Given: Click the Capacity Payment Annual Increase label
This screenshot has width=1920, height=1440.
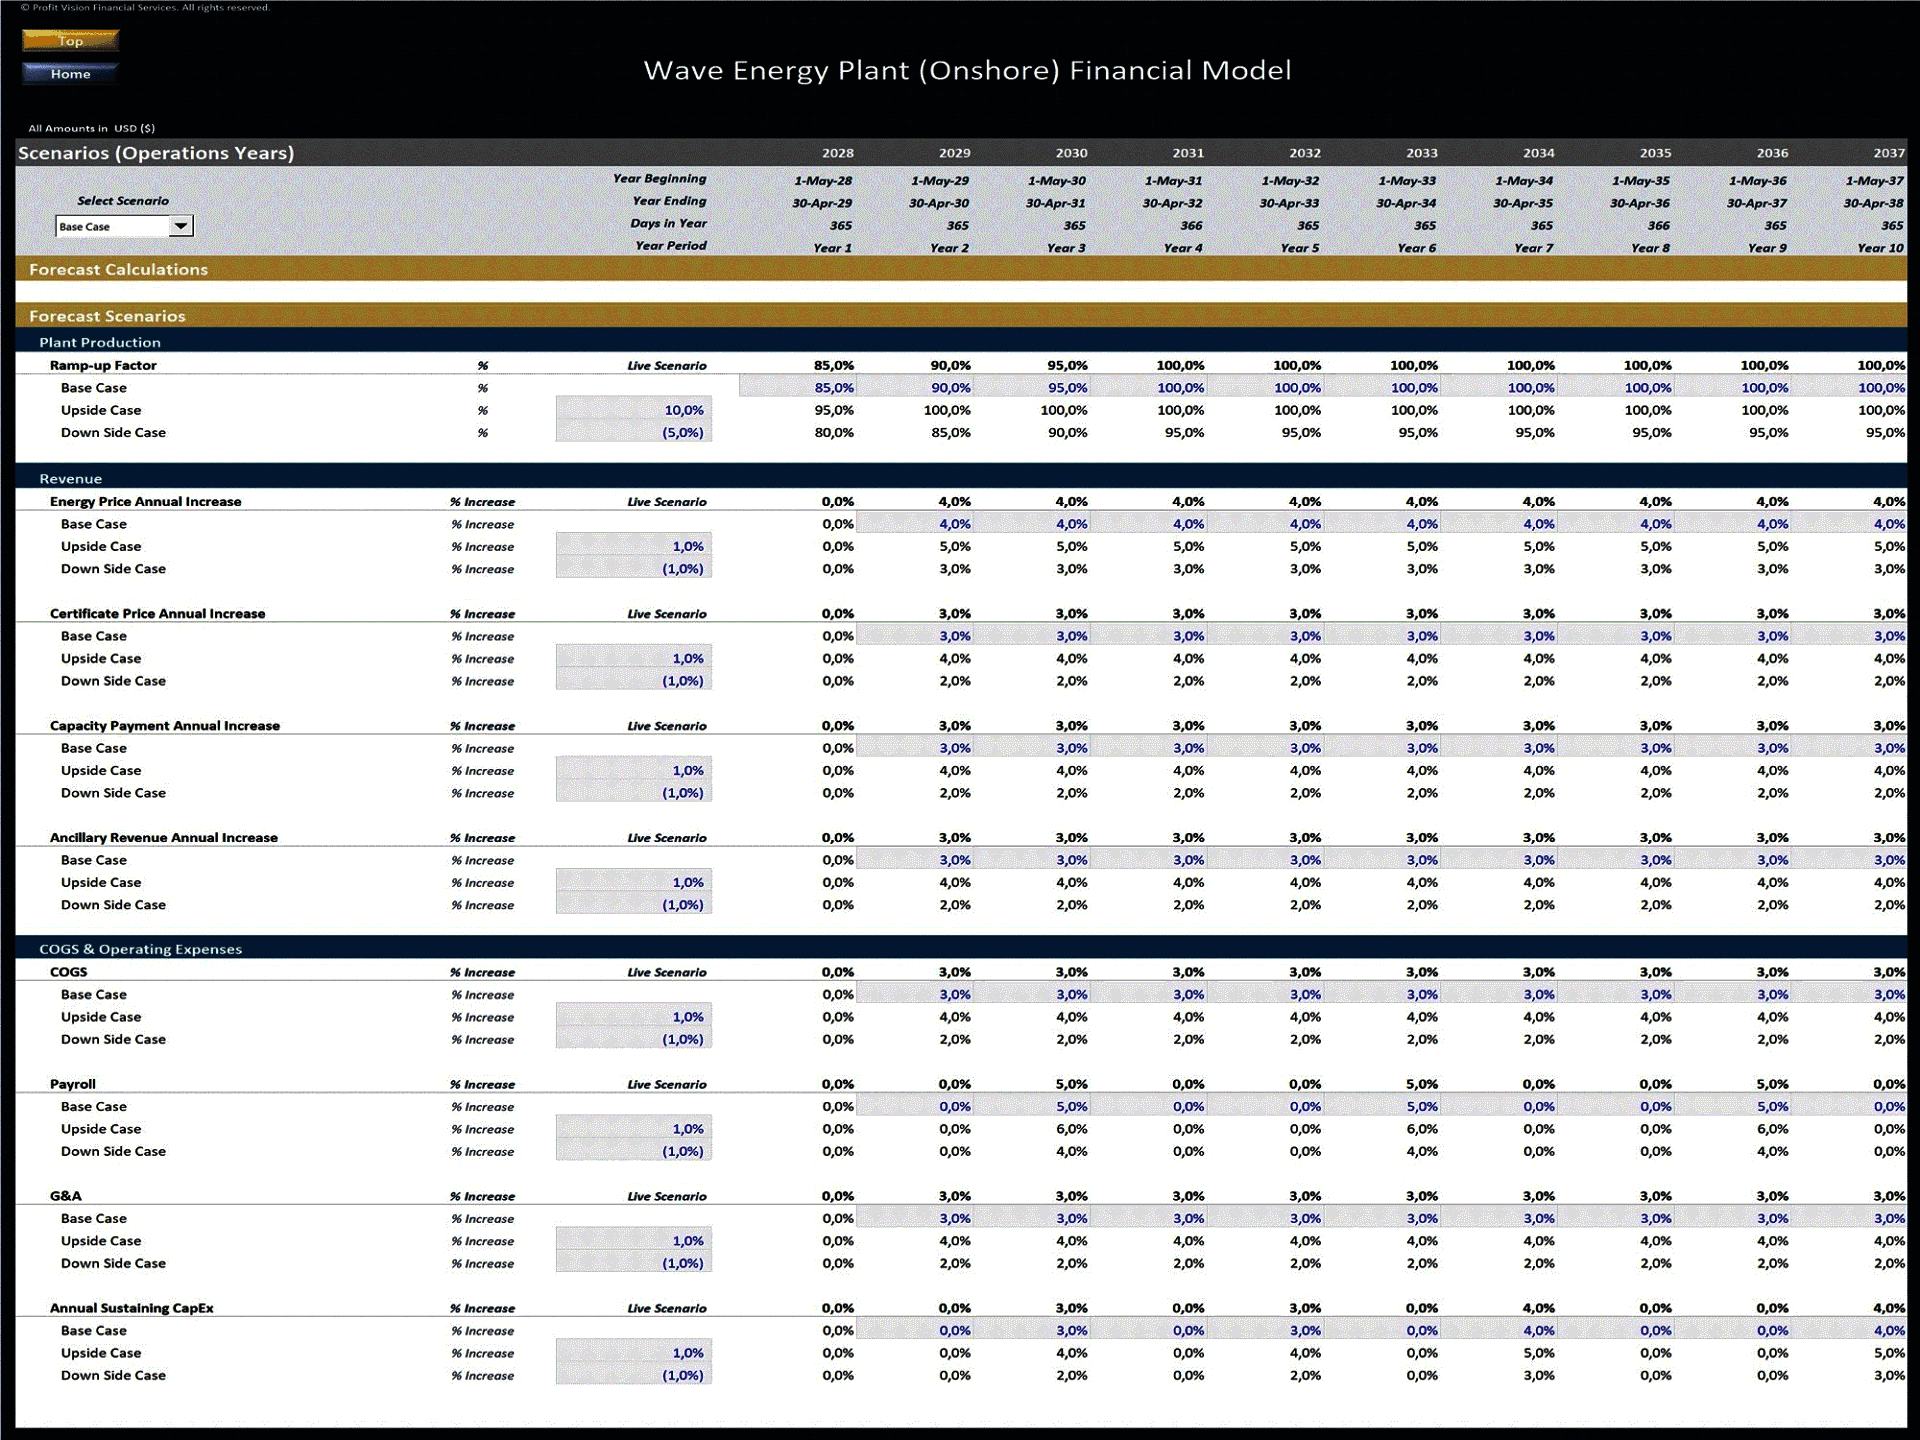Looking at the screenshot, I should click(x=164, y=725).
